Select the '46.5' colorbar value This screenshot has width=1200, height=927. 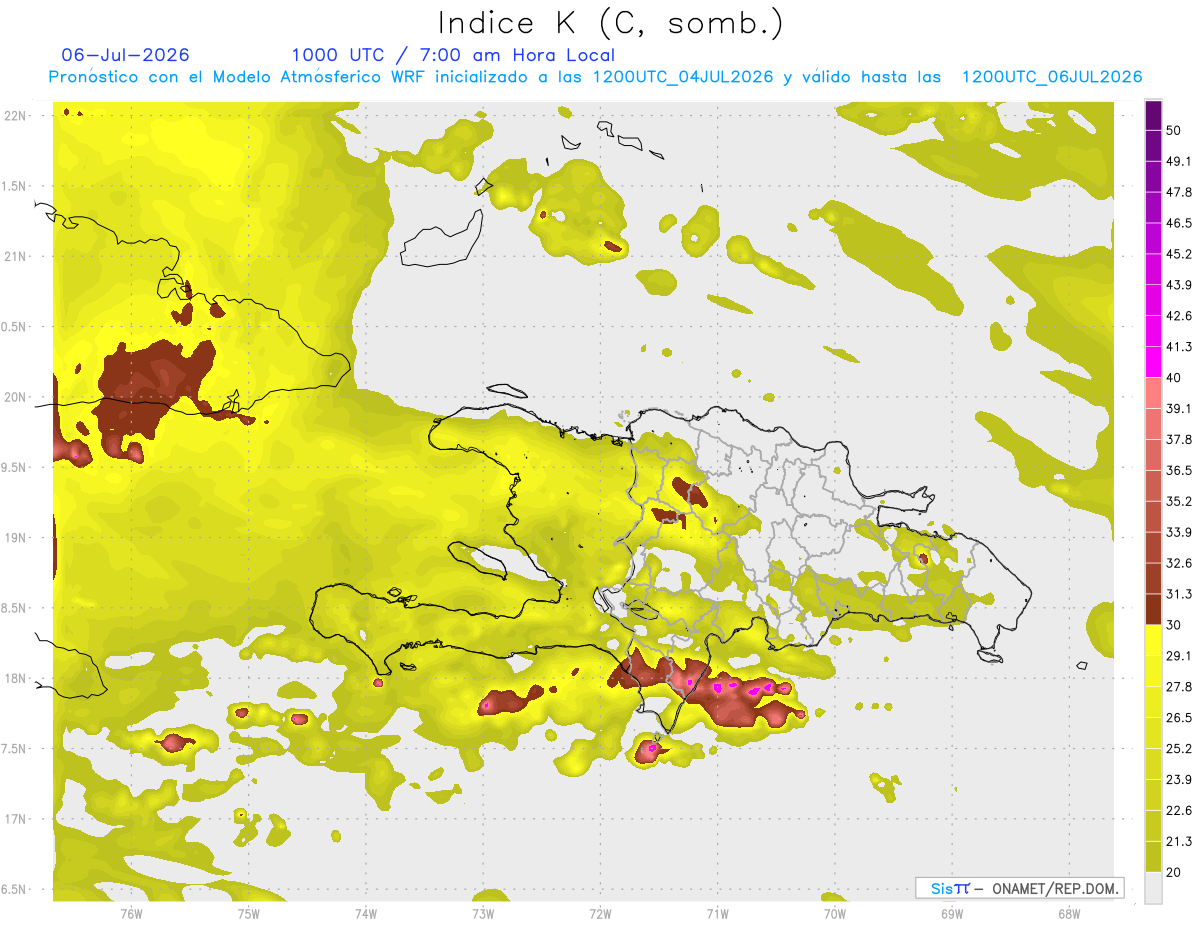tap(1179, 223)
